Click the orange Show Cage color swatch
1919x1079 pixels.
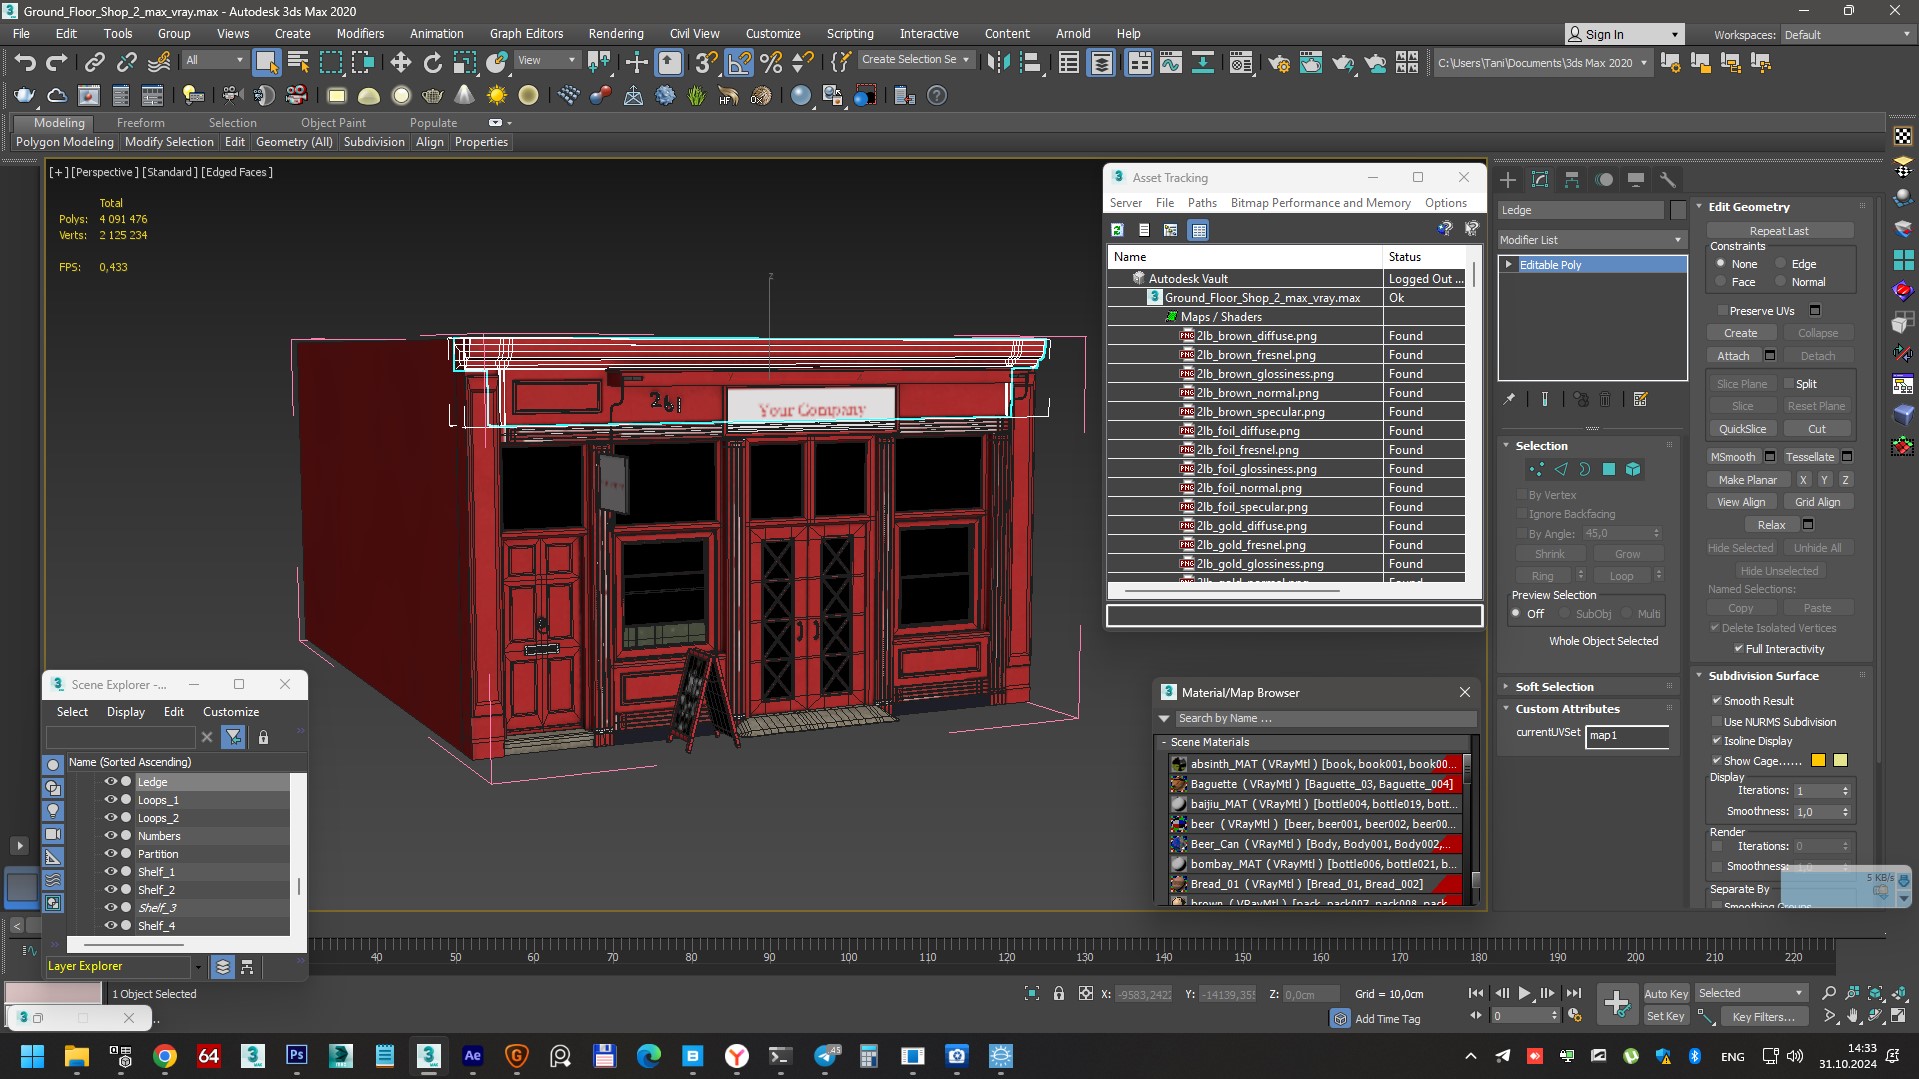coord(1818,761)
